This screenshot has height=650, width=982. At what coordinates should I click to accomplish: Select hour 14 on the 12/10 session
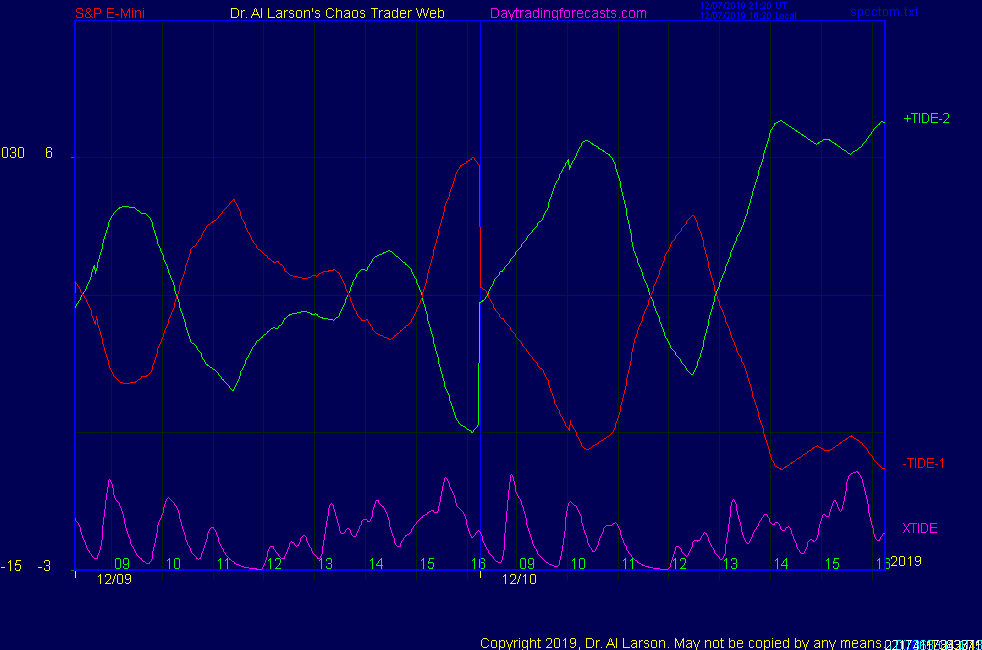pyautogui.click(x=780, y=564)
